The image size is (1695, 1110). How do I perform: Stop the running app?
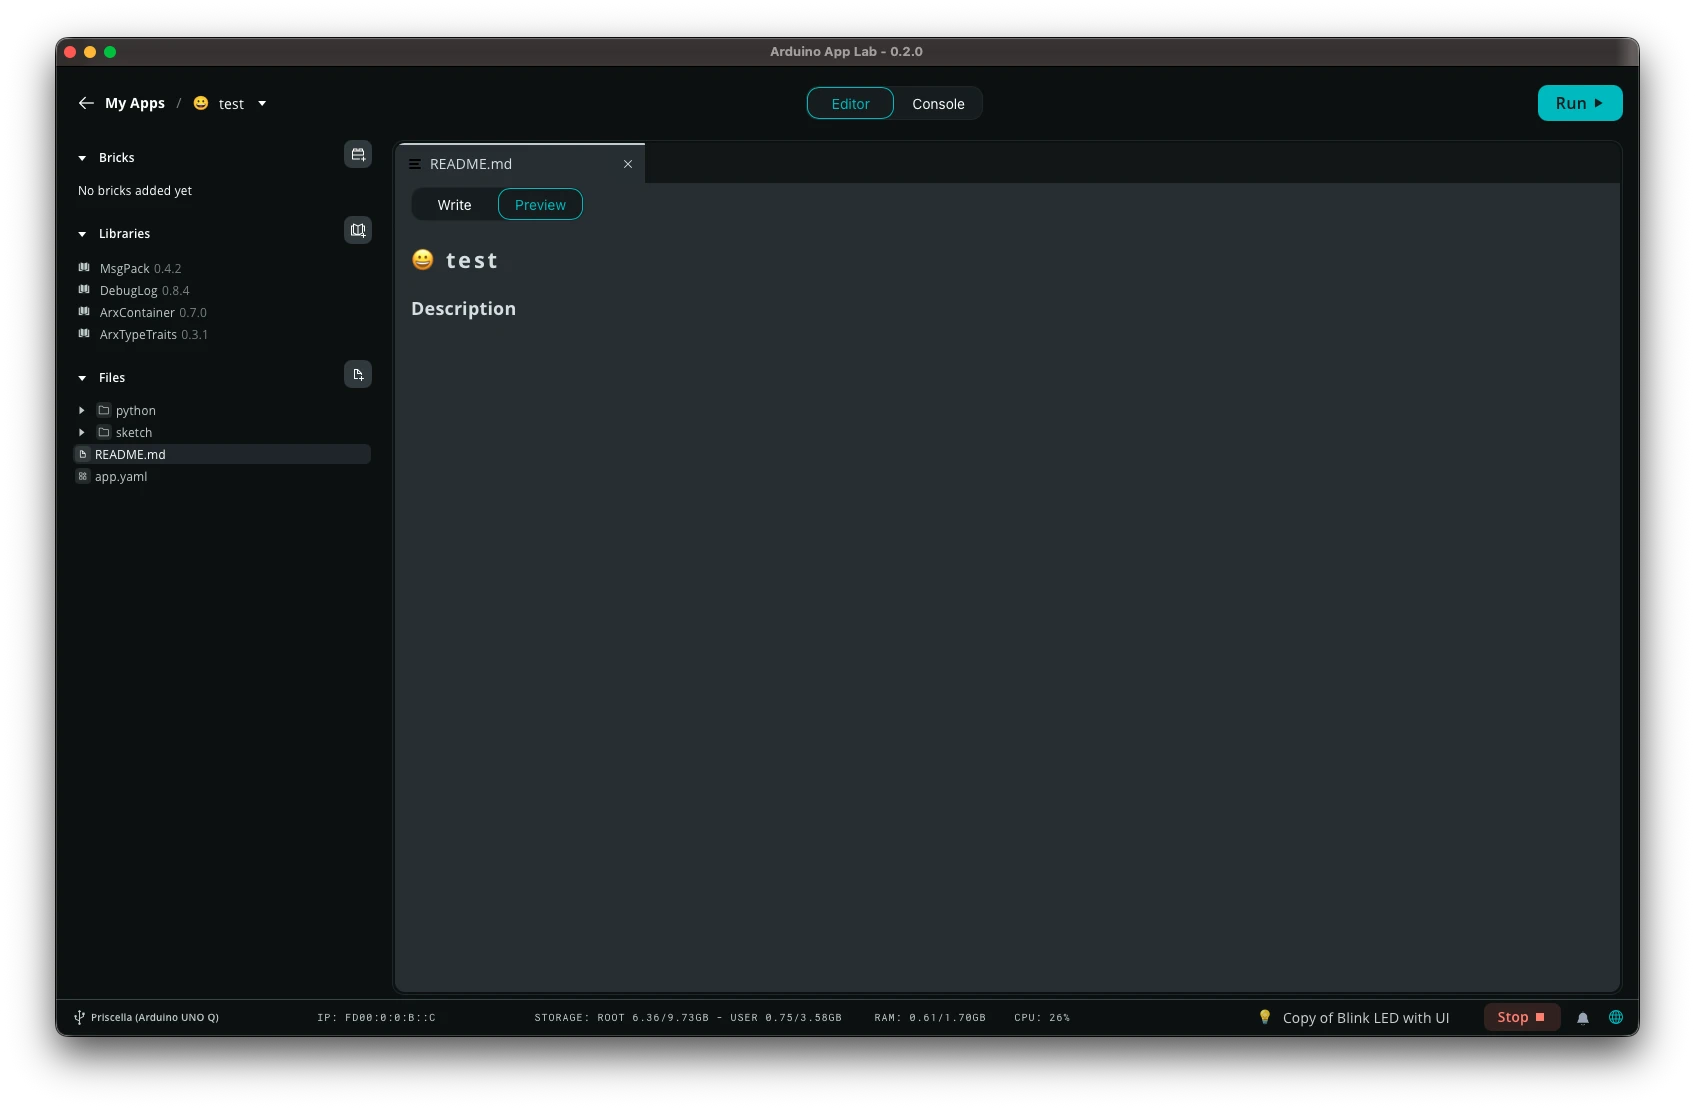pos(1521,1017)
